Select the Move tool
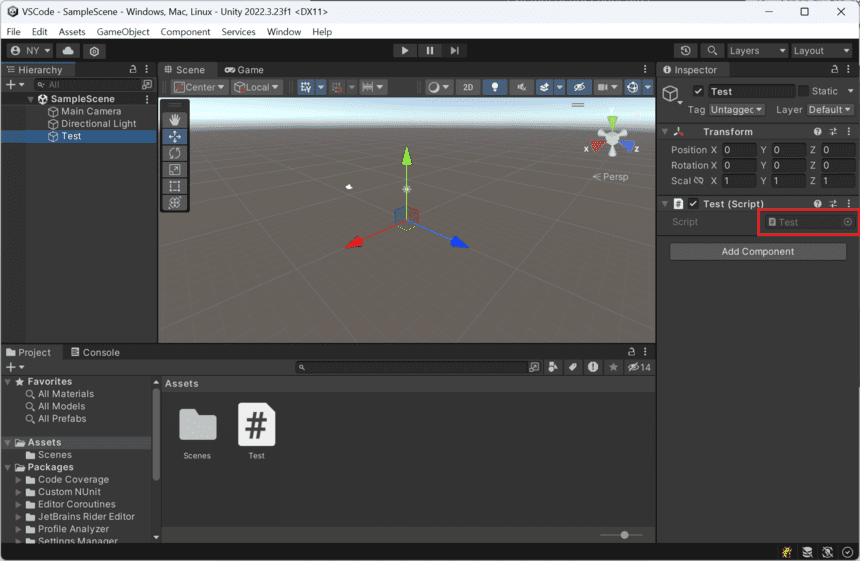This screenshot has width=860, height=561. coord(174,137)
